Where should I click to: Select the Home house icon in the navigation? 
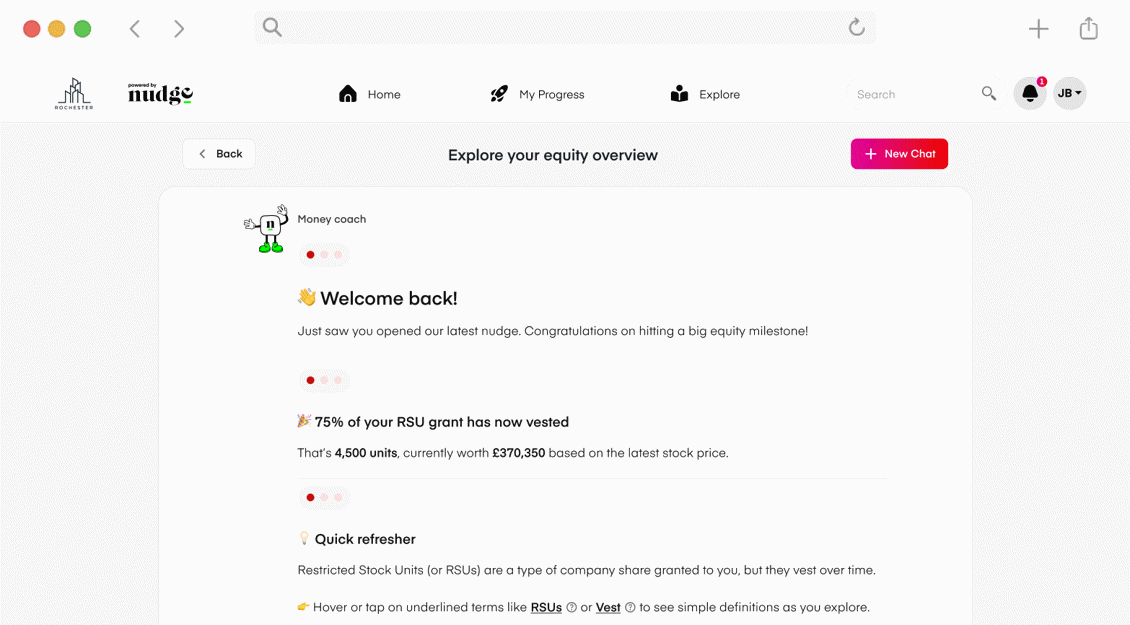(347, 93)
